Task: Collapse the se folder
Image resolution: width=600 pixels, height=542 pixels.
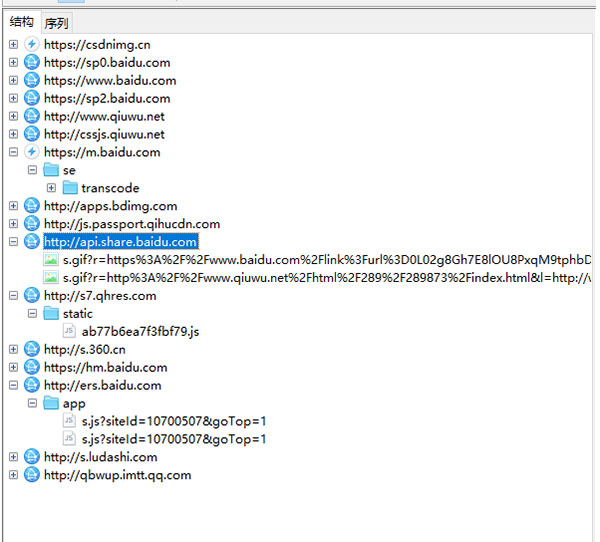Action: 33,170
